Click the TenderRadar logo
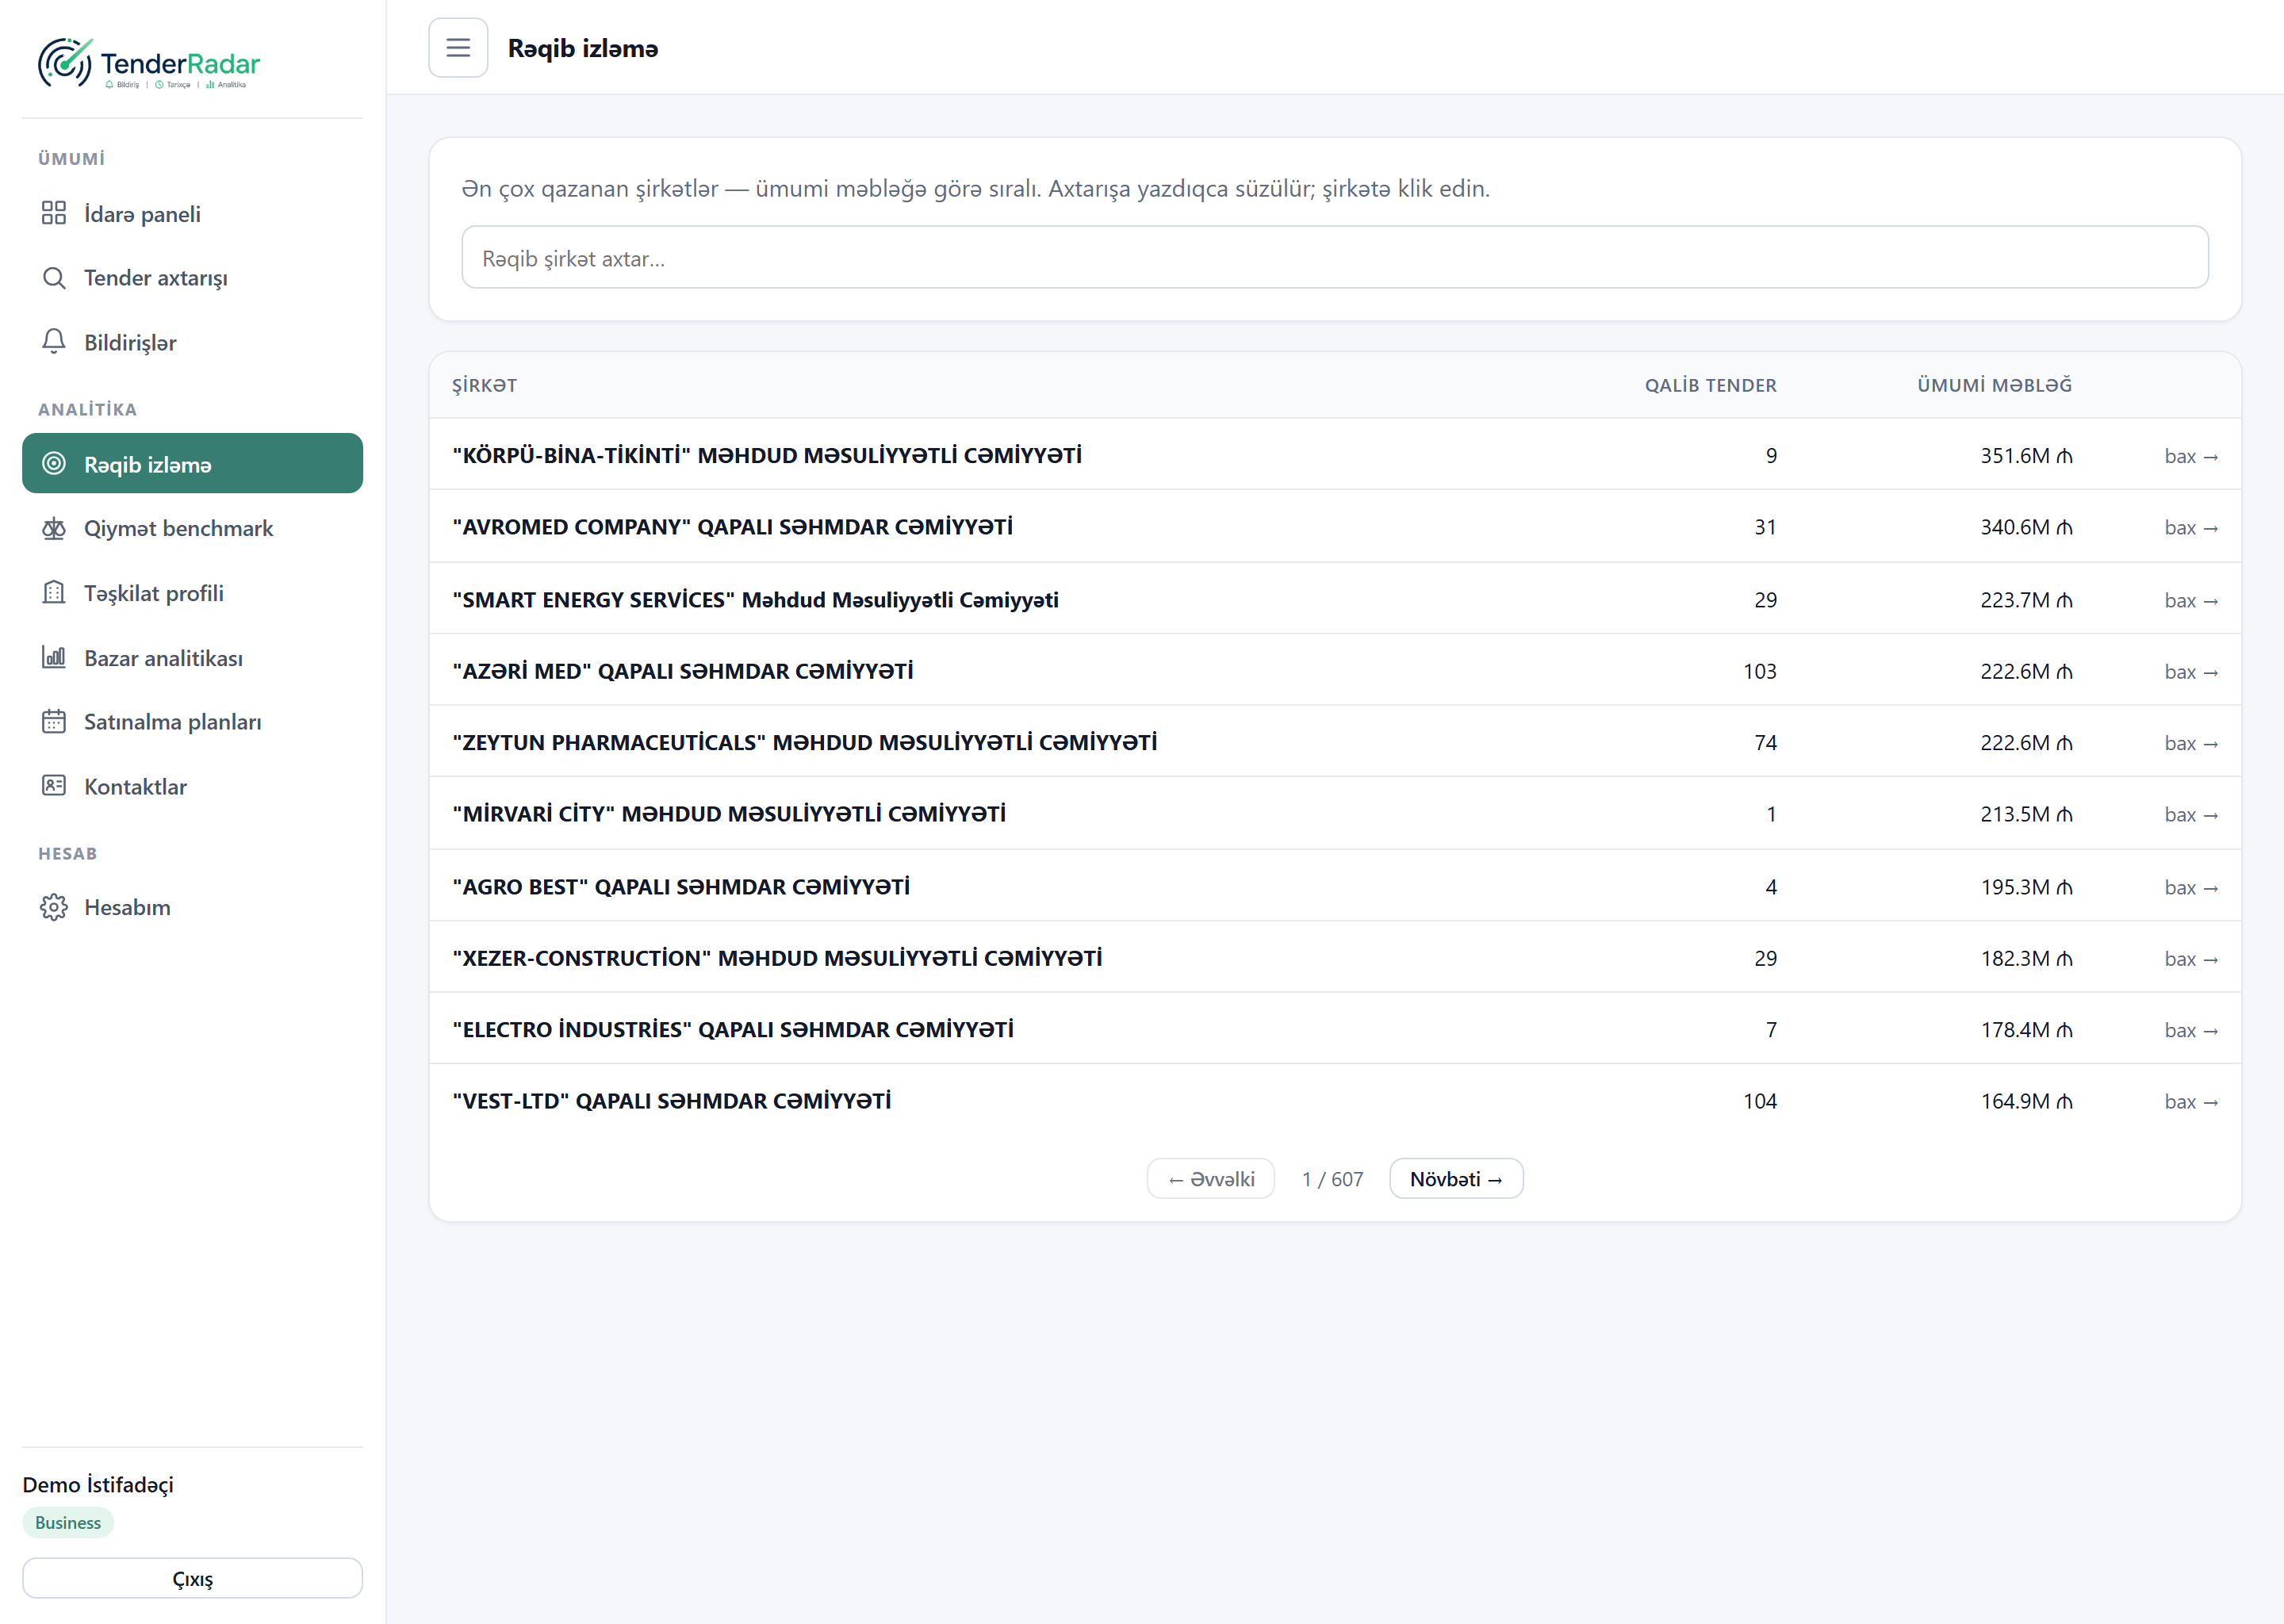This screenshot has width=2284, height=1624. pos(149,64)
